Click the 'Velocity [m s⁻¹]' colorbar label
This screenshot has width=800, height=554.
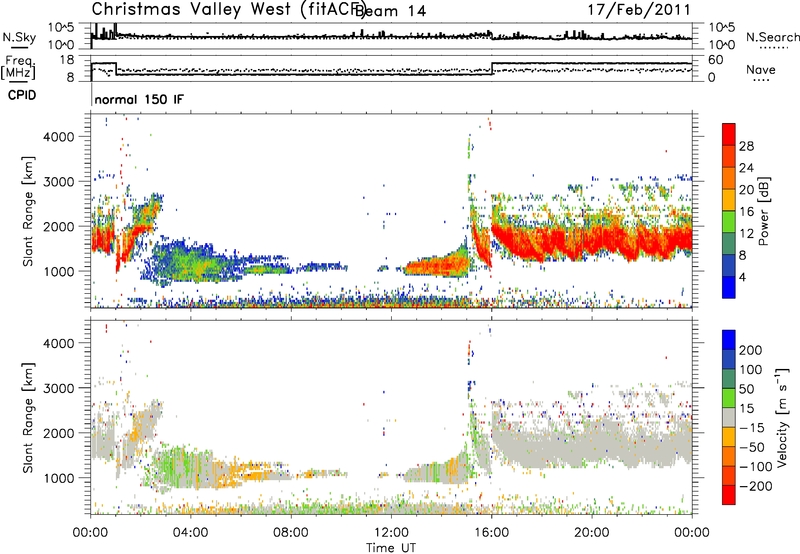(782, 417)
